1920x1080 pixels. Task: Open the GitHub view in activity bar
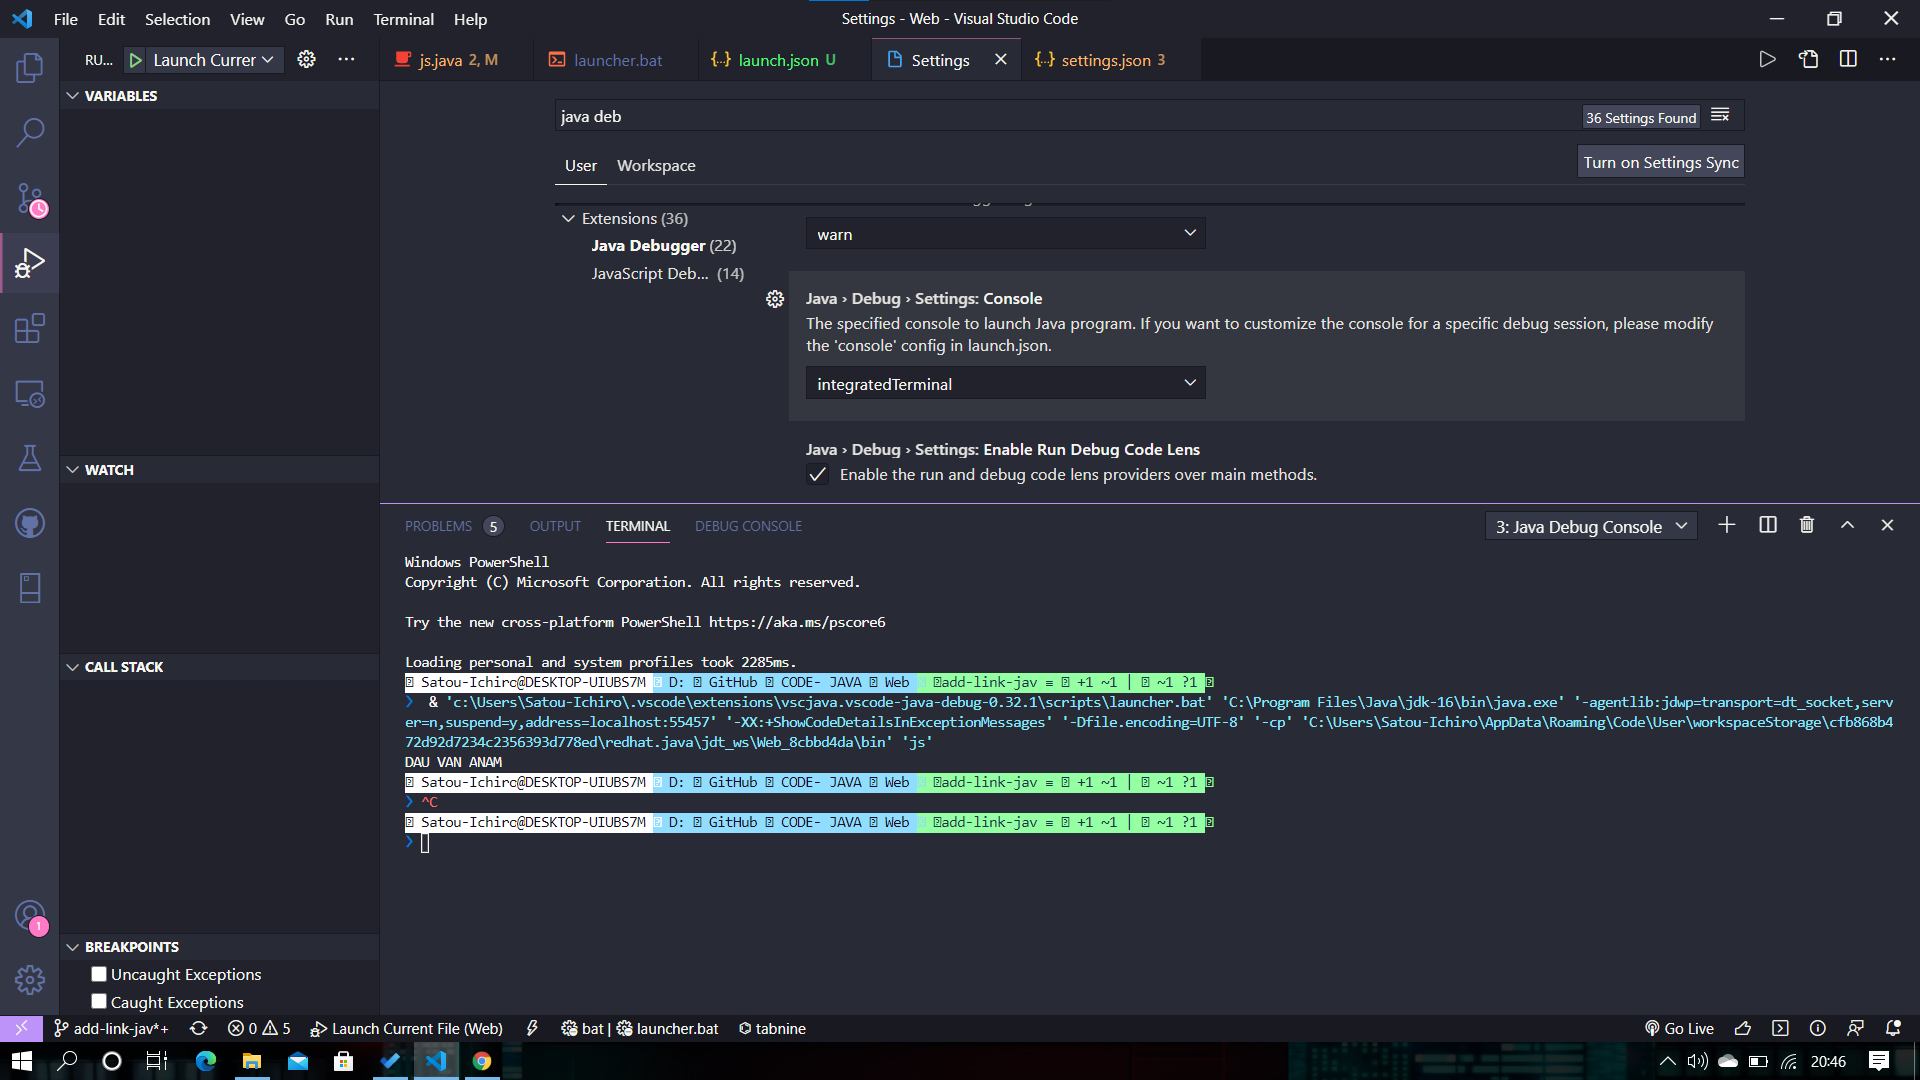pyautogui.click(x=30, y=523)
